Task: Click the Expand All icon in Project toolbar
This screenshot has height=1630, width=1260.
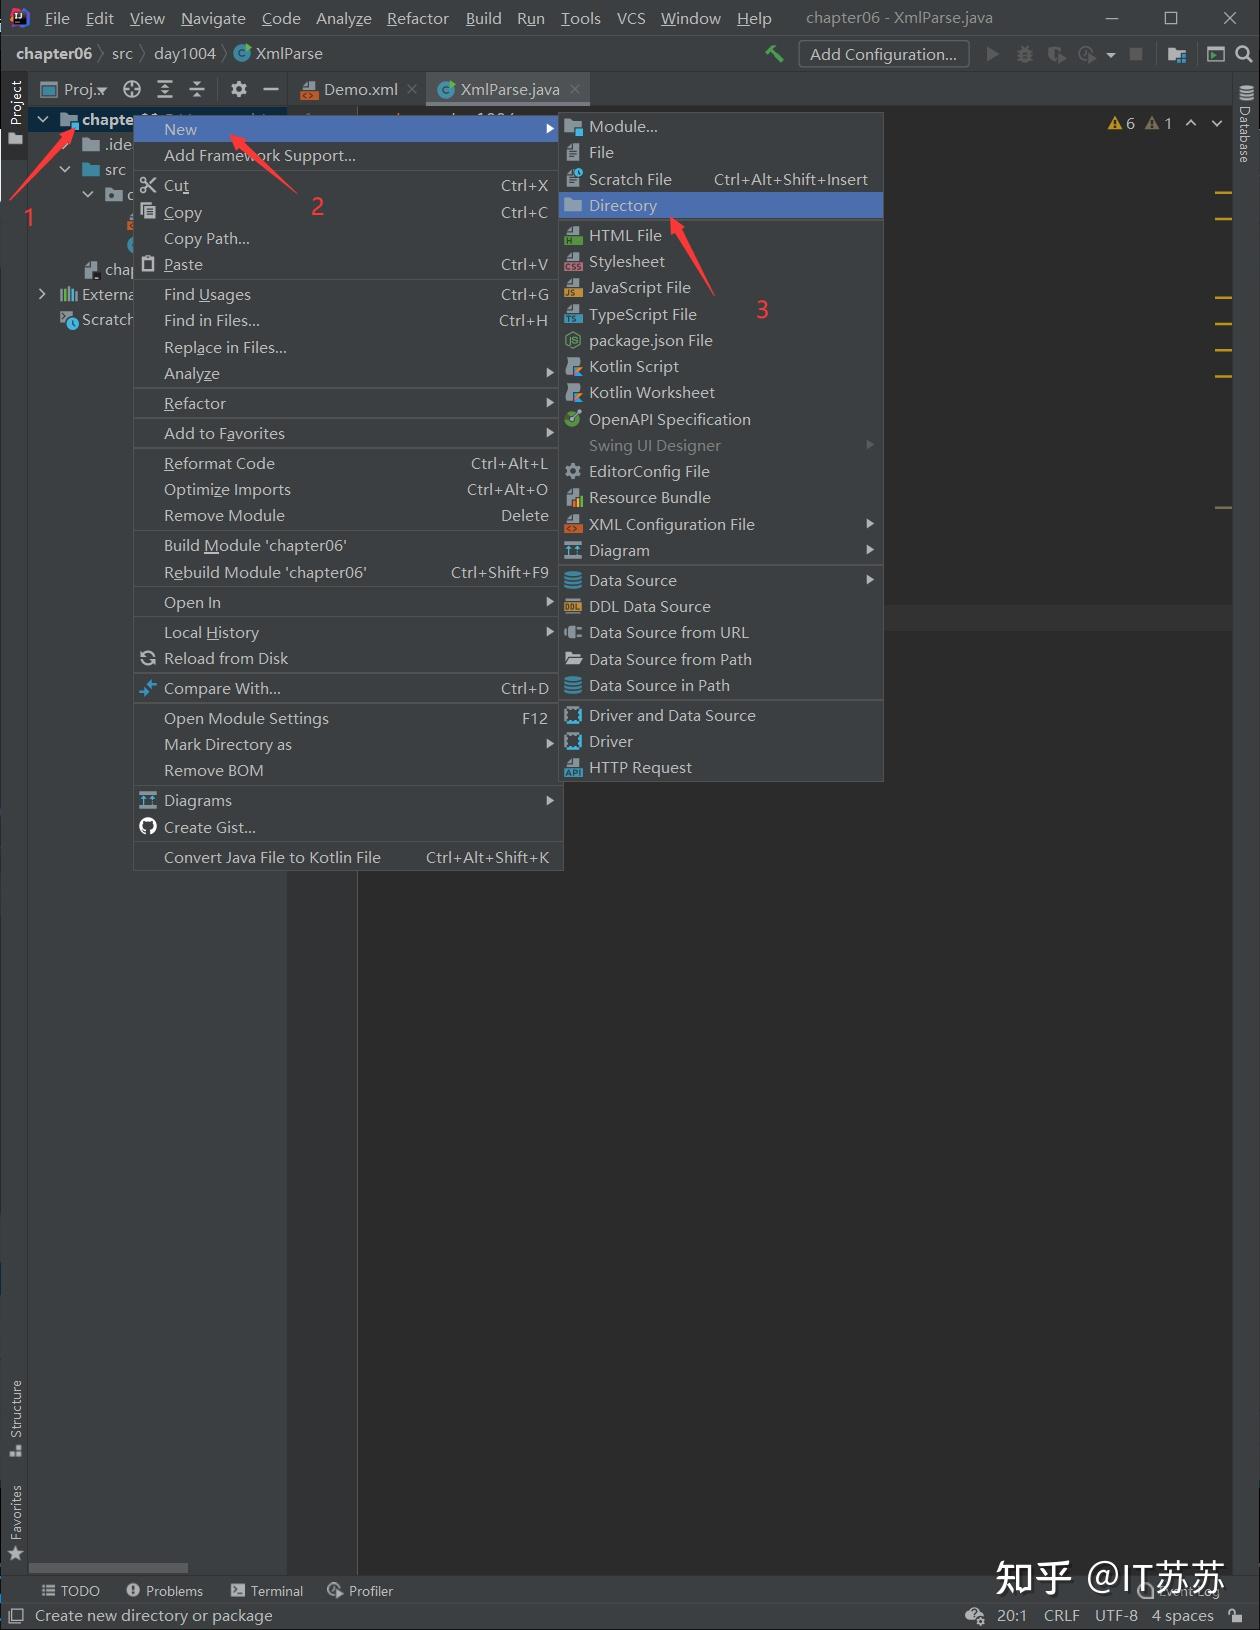Action: point(165,89)
